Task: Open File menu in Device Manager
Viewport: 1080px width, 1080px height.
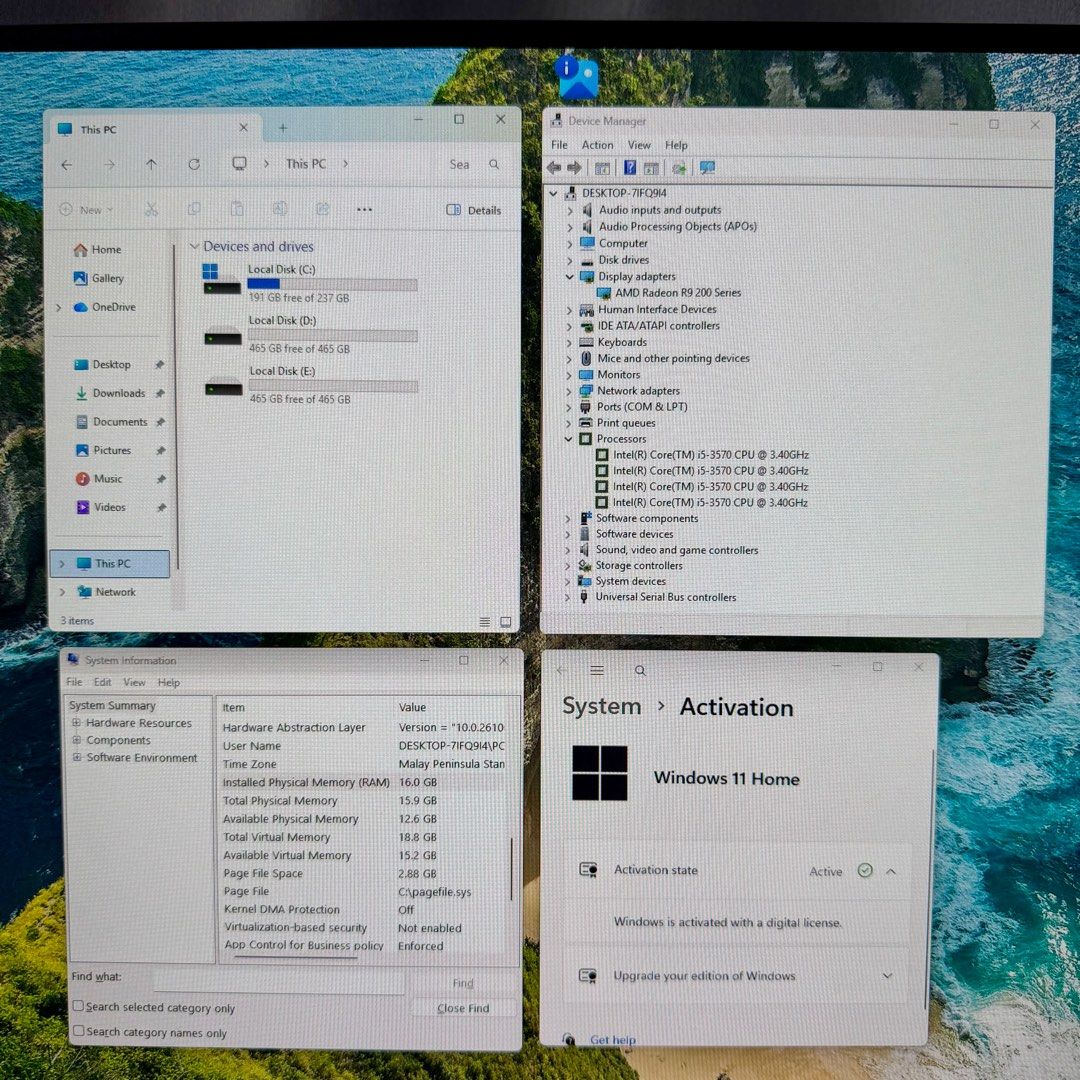Action: 559,145
